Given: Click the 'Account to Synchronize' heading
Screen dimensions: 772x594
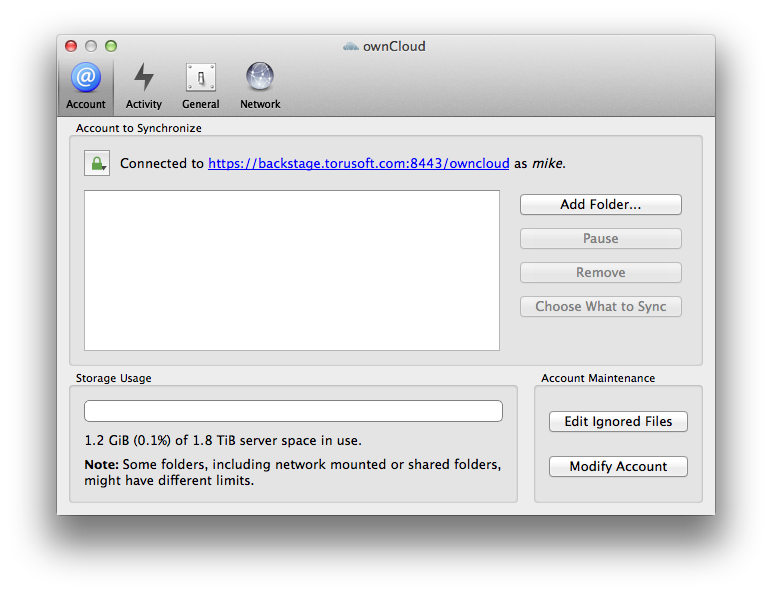Looking at the screenshot, I should [139, 128].
